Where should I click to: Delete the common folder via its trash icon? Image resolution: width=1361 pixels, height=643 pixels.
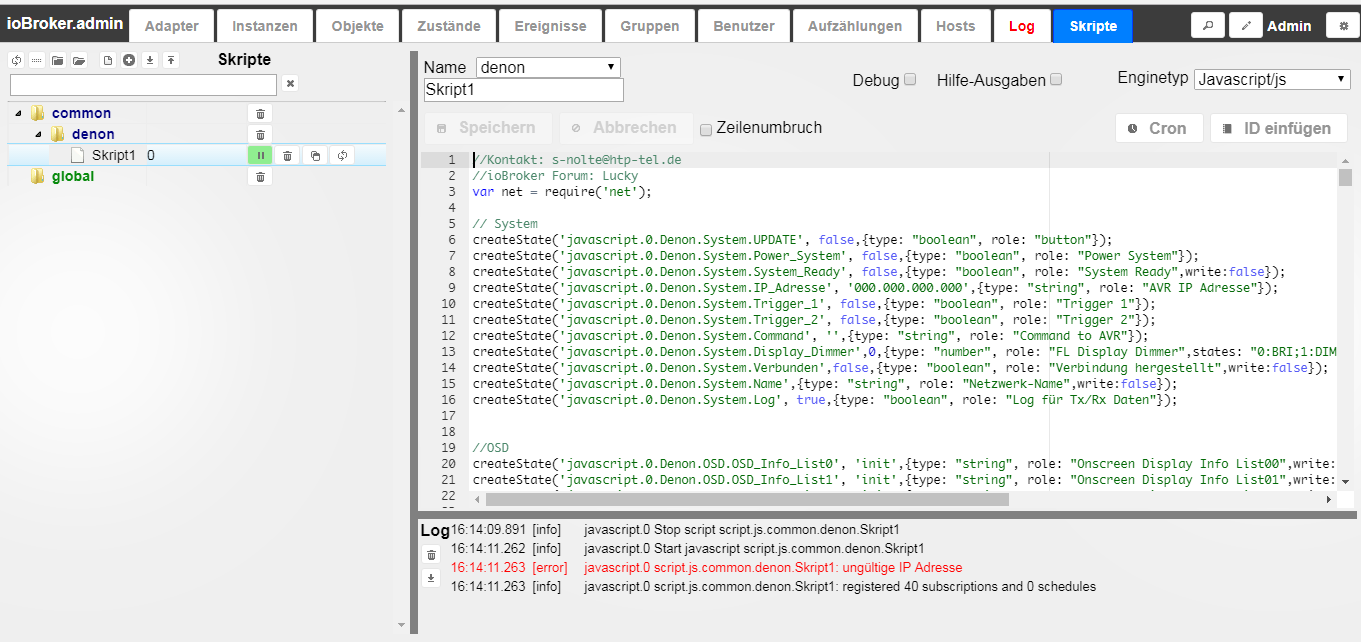point(260,114)
